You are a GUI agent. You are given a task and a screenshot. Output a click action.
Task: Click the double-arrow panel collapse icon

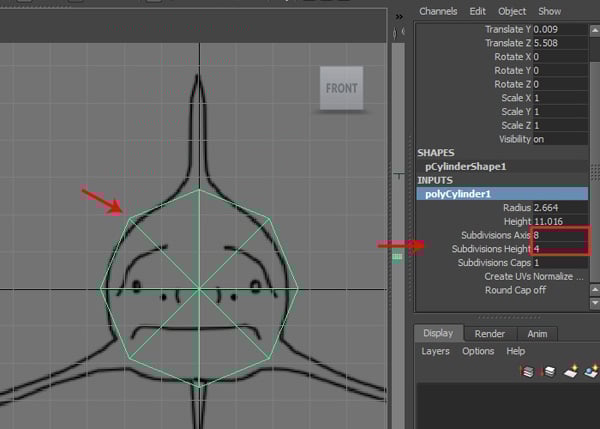click(399, 17)
